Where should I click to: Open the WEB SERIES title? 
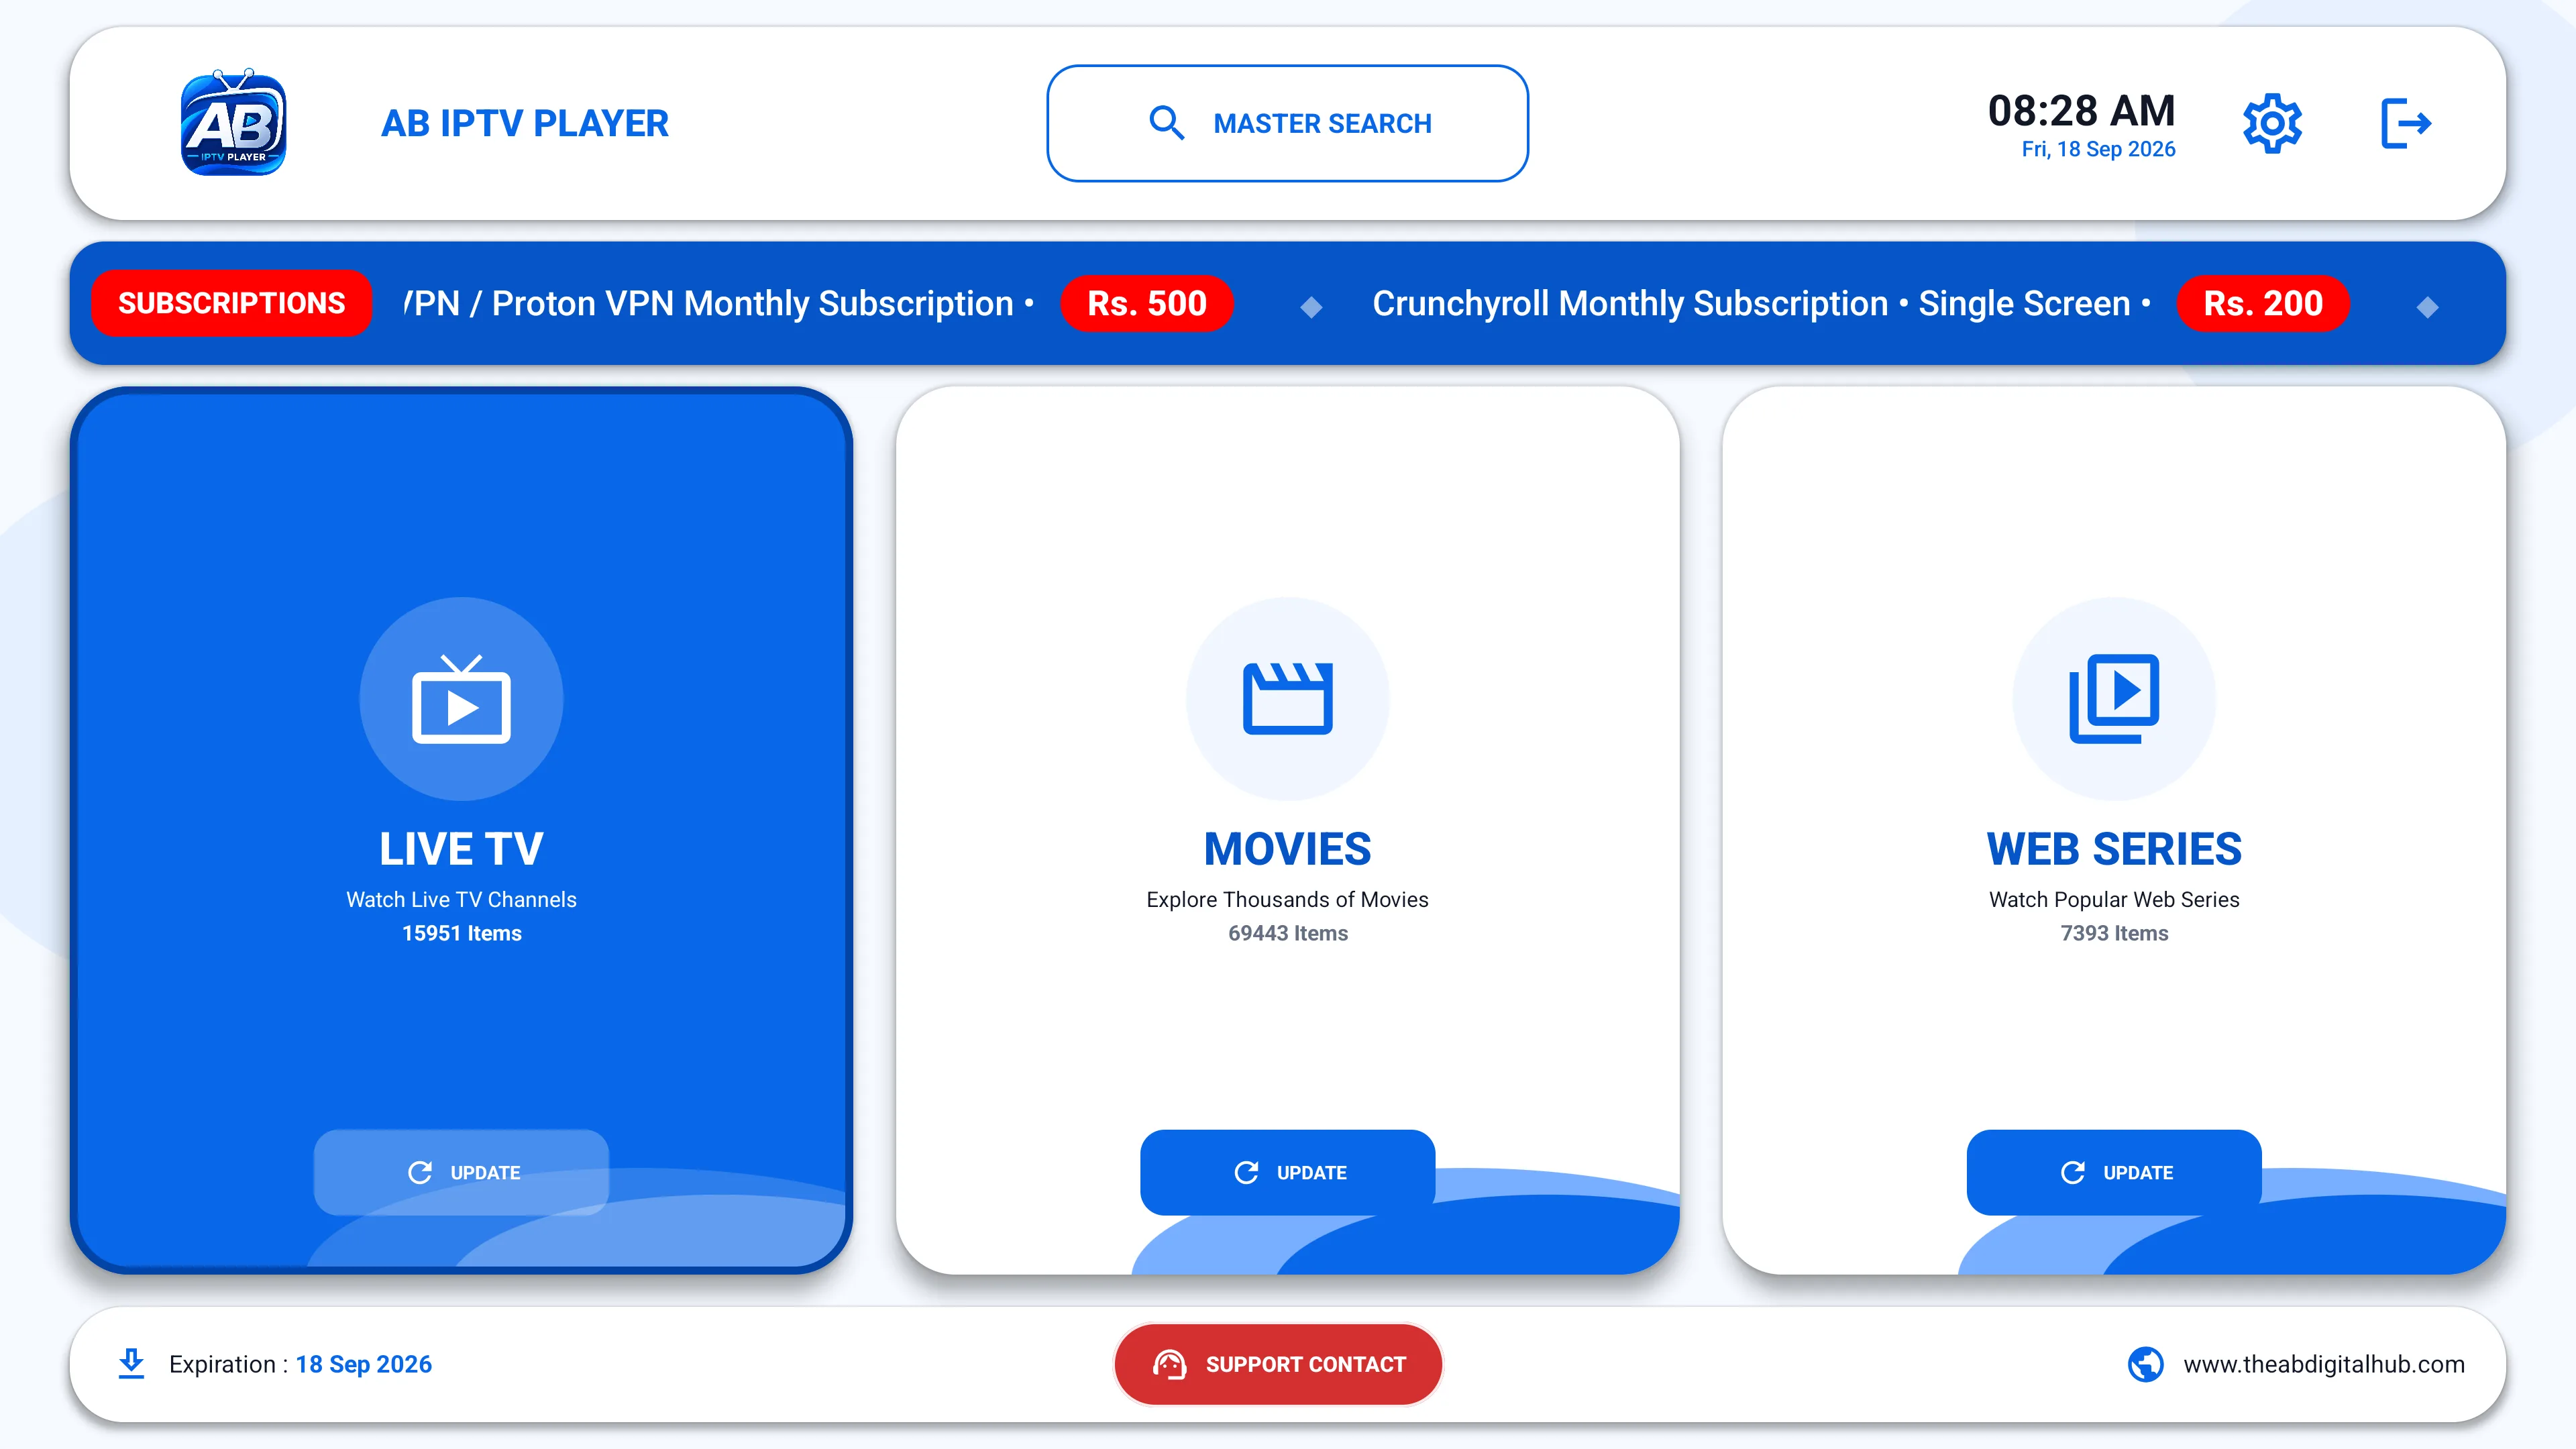(x=2114, y=849)
